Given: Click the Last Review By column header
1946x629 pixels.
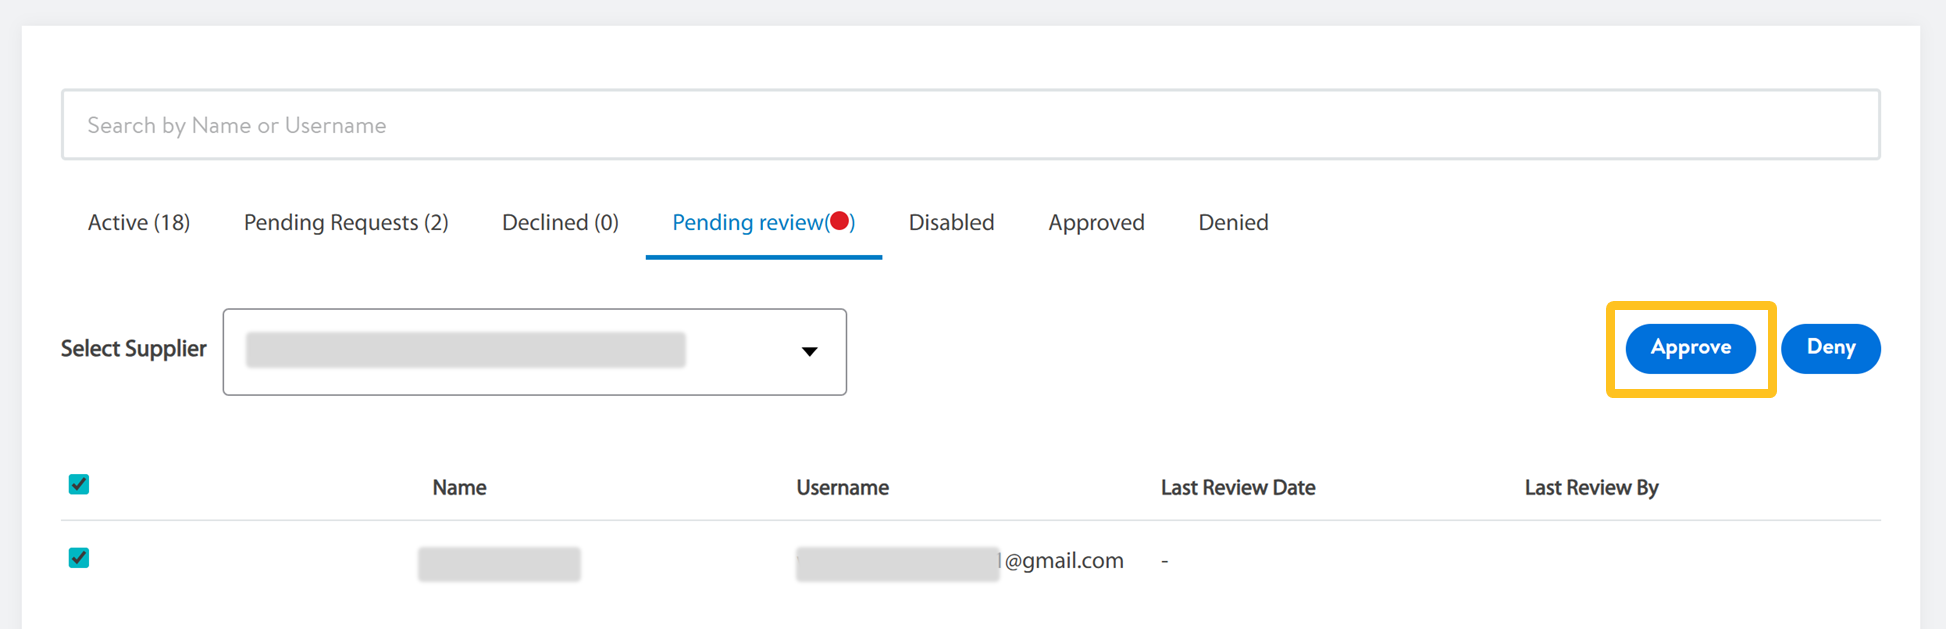Looking at the screenshot, I should coord(1591,488).
